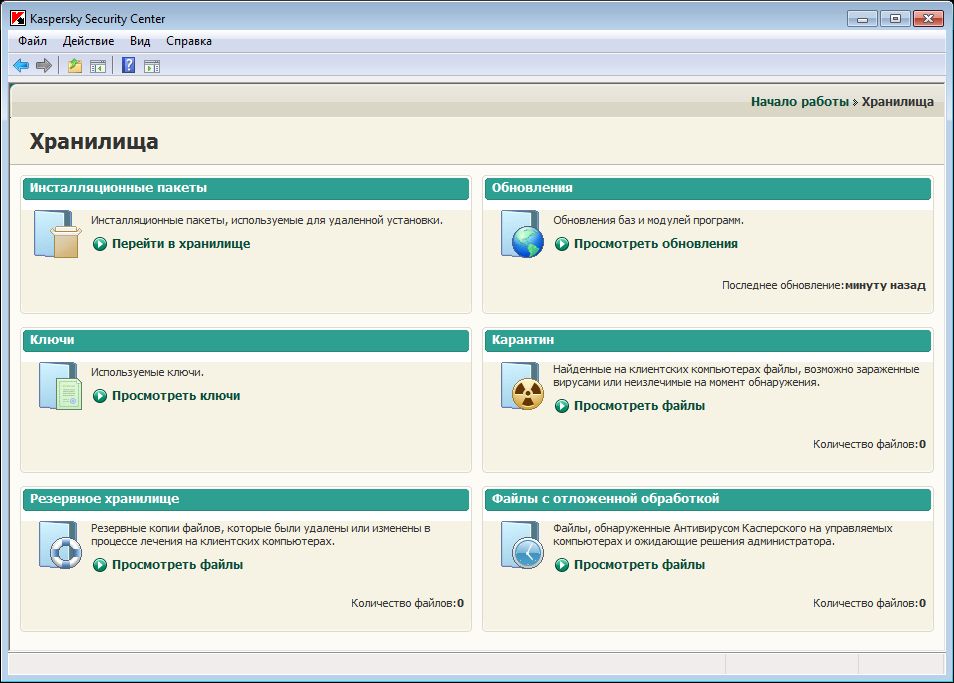Click the Ключи panel header
Screen dimensions: 954x683
(x=246, y=340)
